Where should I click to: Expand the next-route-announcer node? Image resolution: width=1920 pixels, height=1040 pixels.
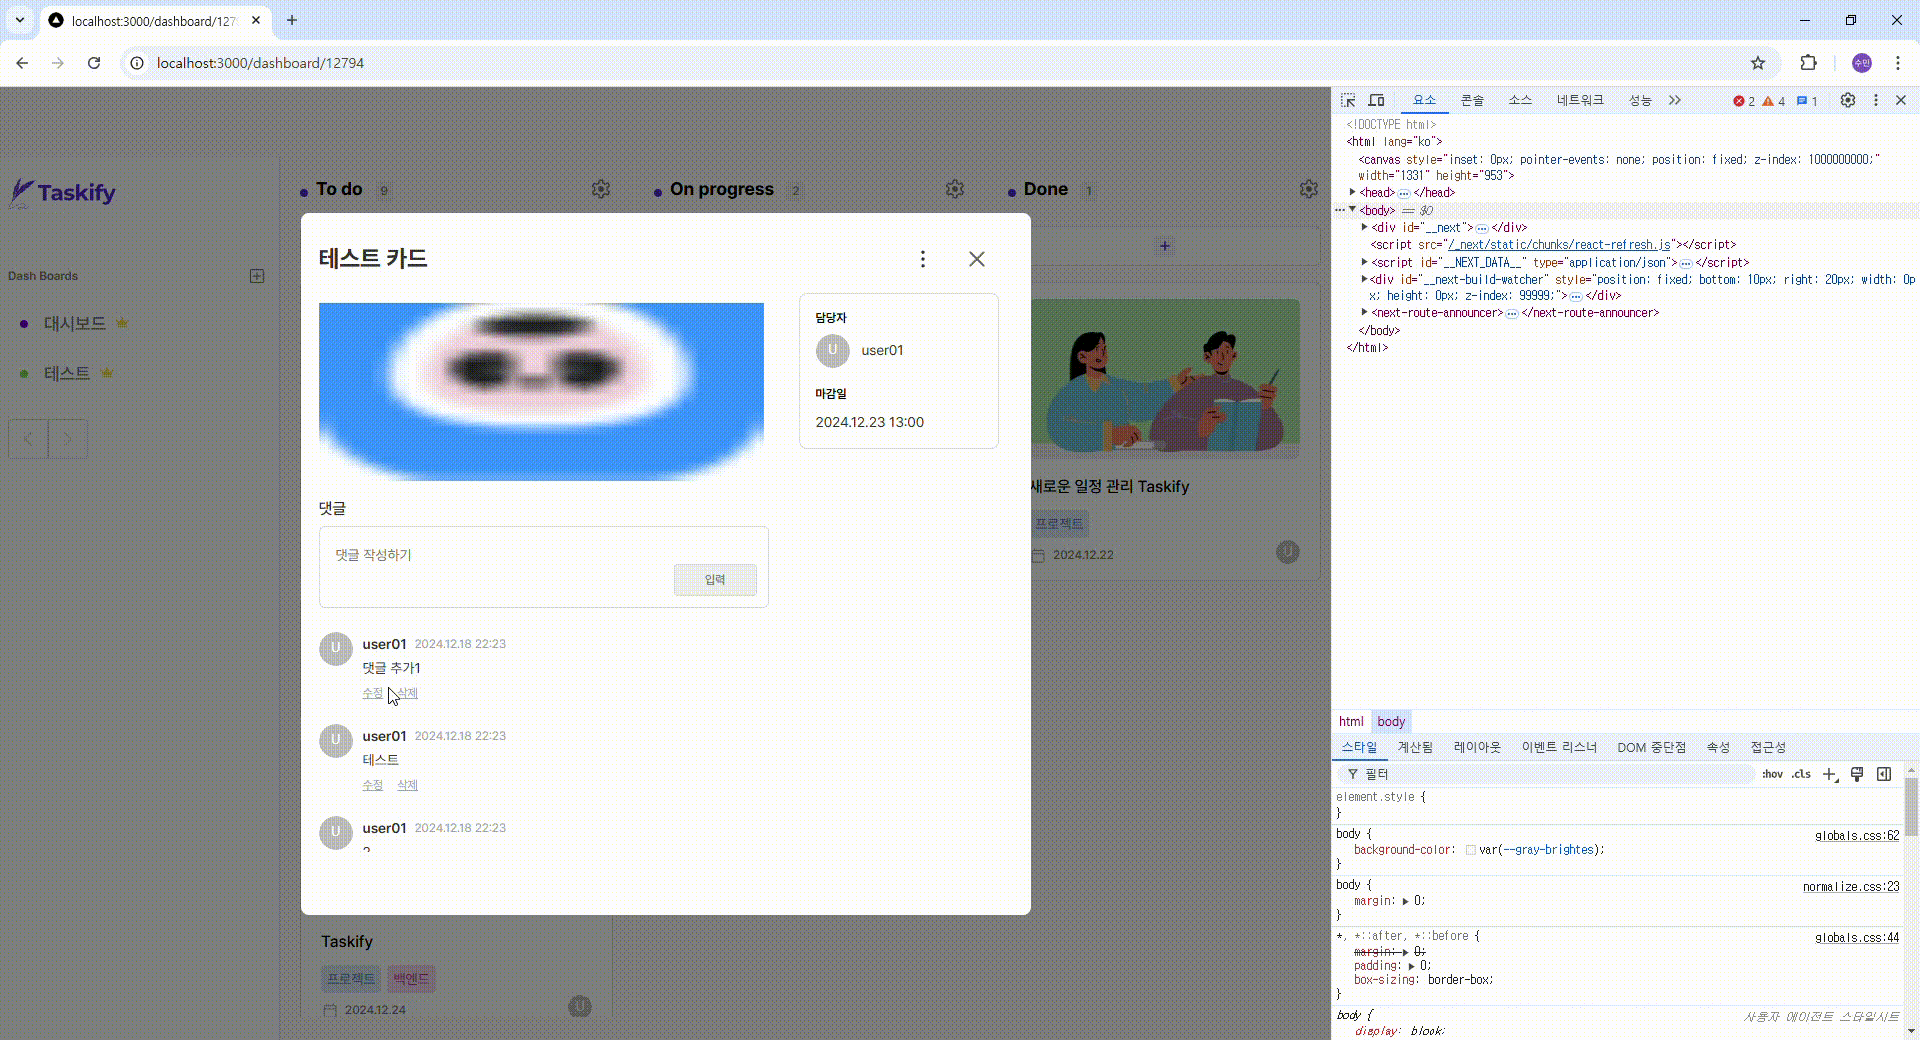coord(1365,312)
